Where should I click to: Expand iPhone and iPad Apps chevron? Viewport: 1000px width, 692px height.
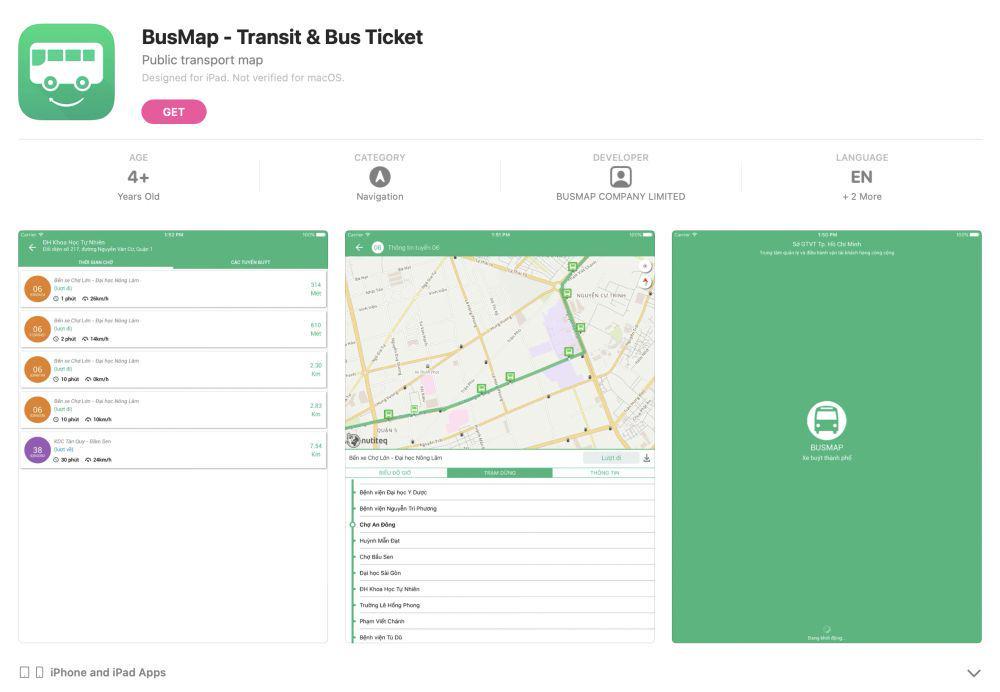[973, 672]
